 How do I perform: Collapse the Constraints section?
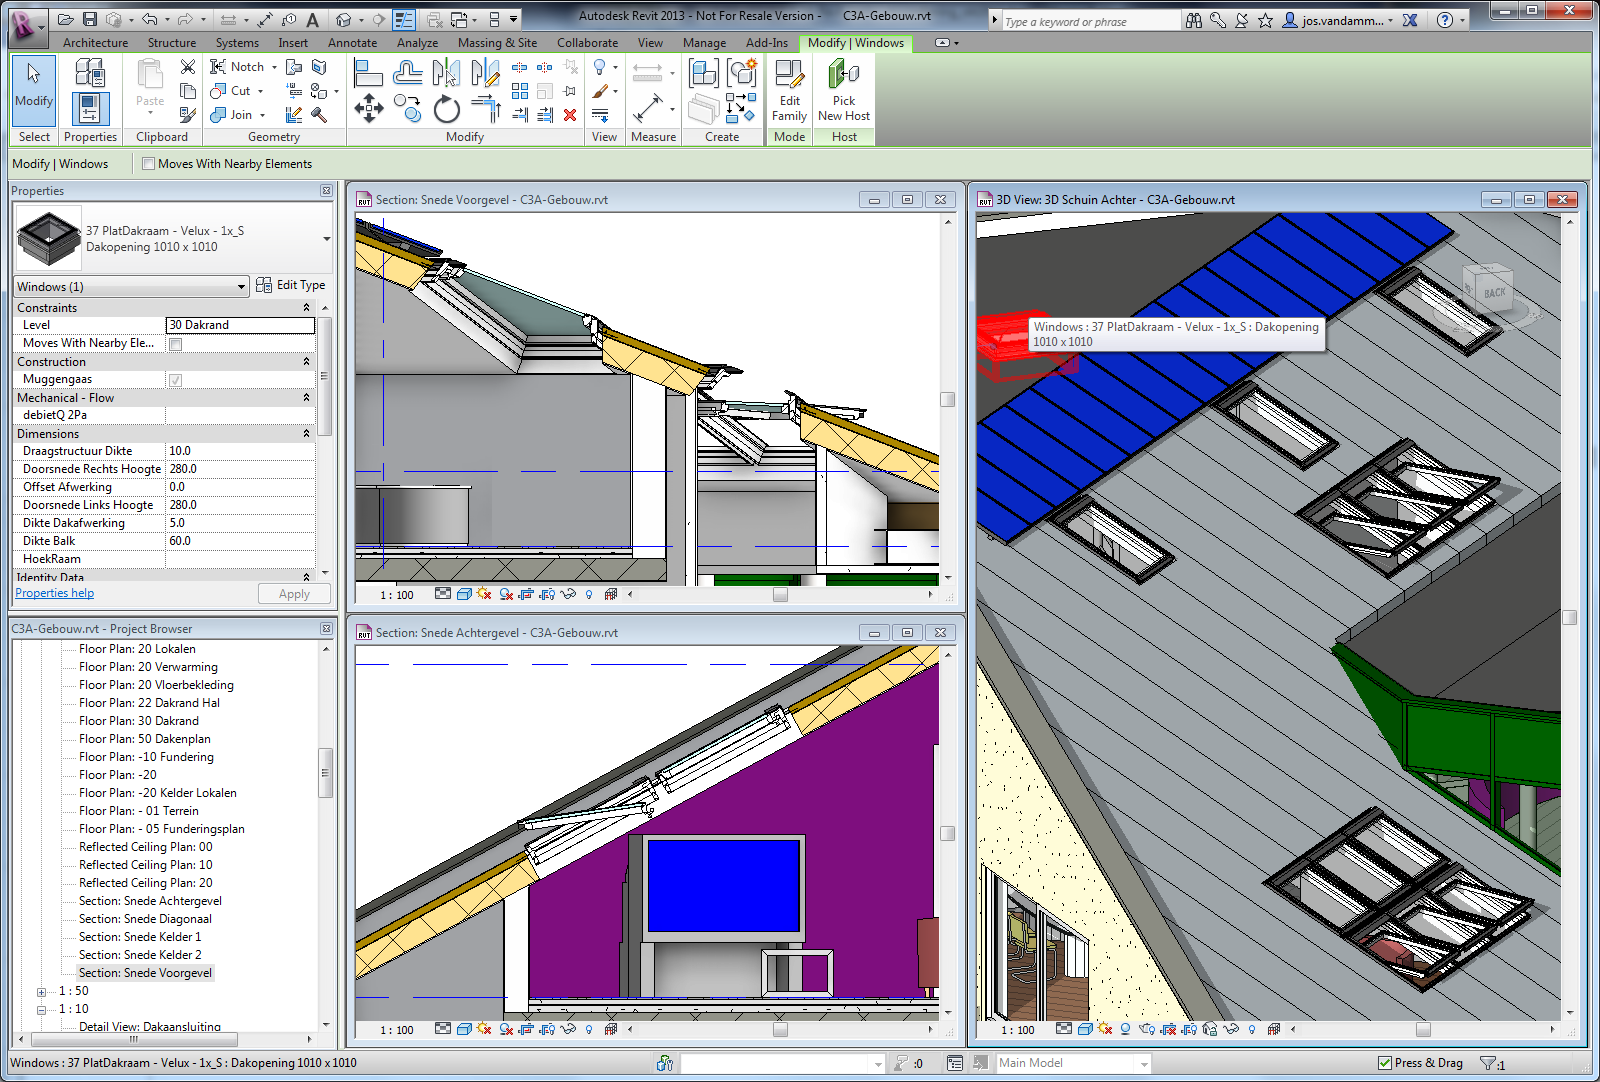[306, 308]
